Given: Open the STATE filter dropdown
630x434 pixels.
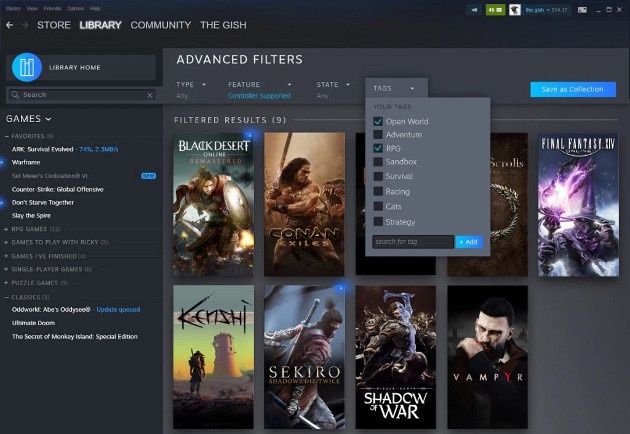Looking at the screenshot, I should pos(333,84).
